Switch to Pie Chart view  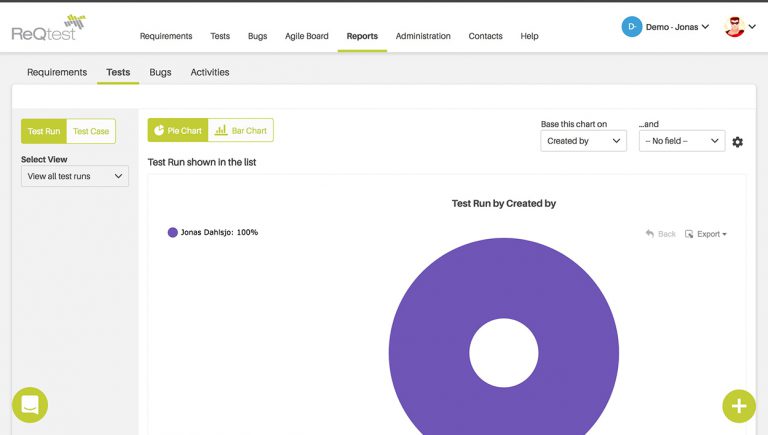pos(178,131)
